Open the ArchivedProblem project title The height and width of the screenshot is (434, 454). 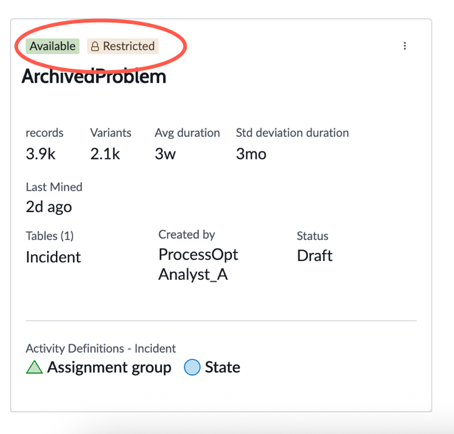point(94,76)
